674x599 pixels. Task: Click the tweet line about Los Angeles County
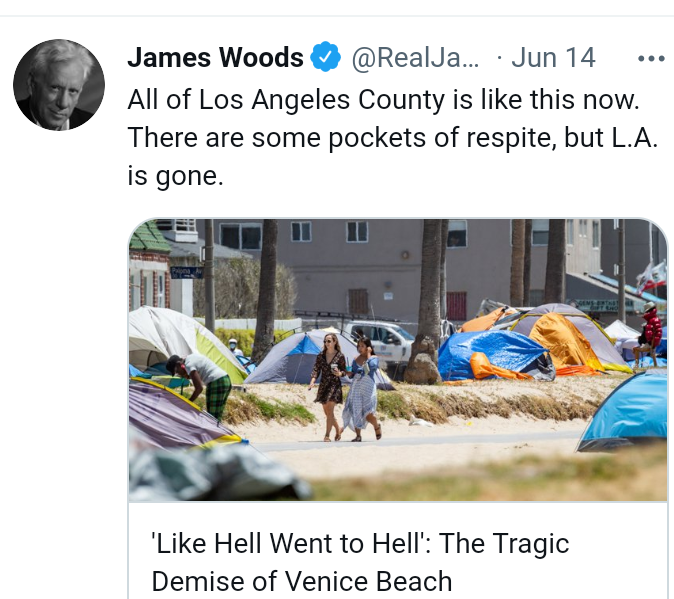(383, 100)
